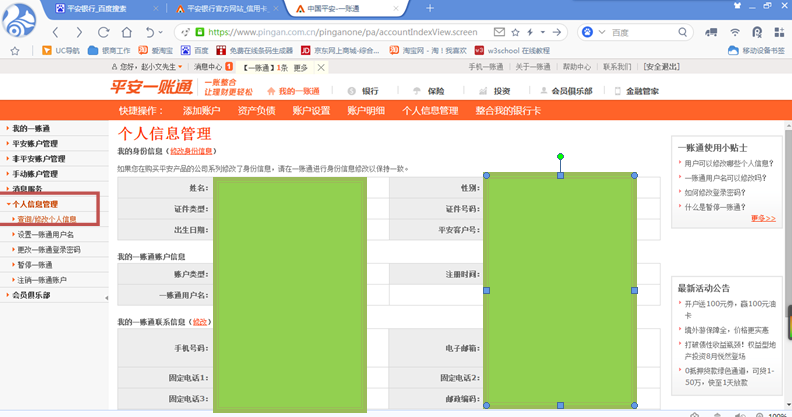Select 更改一账通登录密码 in the sidebar
The width and height of the screenshot is (792, 417).
click(49, 249)
